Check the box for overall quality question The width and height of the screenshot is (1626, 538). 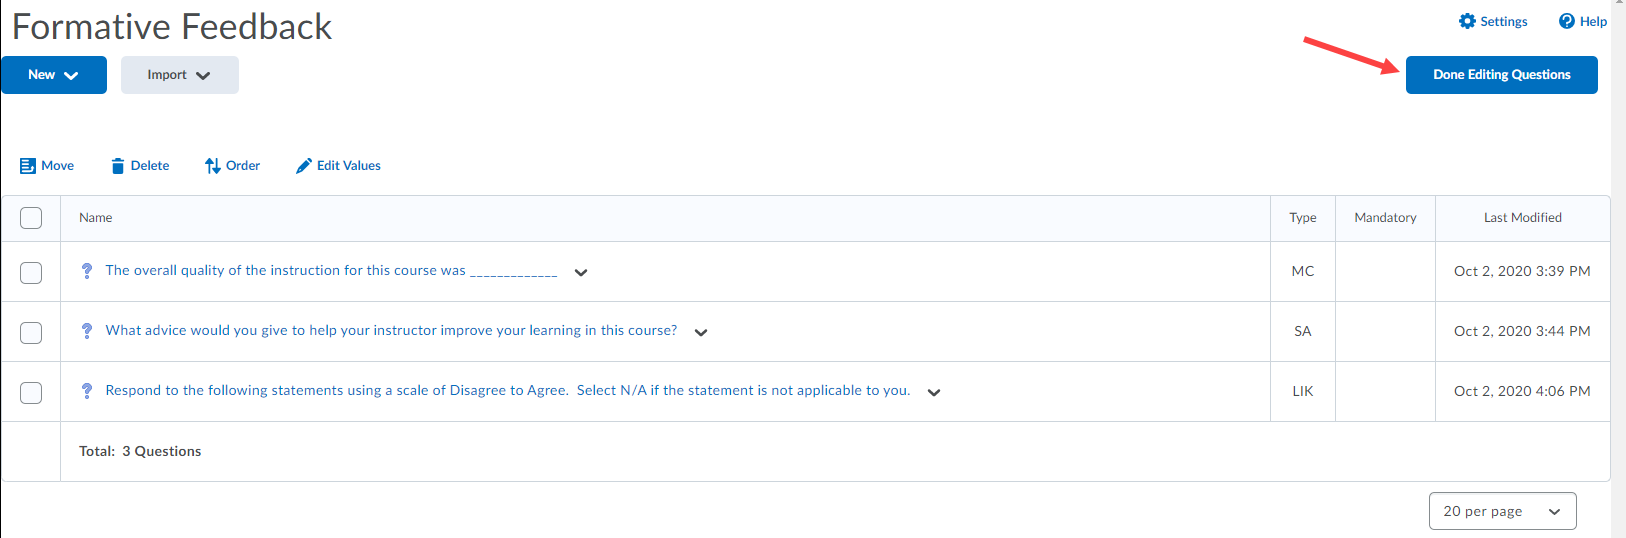(x=31, y=272)
